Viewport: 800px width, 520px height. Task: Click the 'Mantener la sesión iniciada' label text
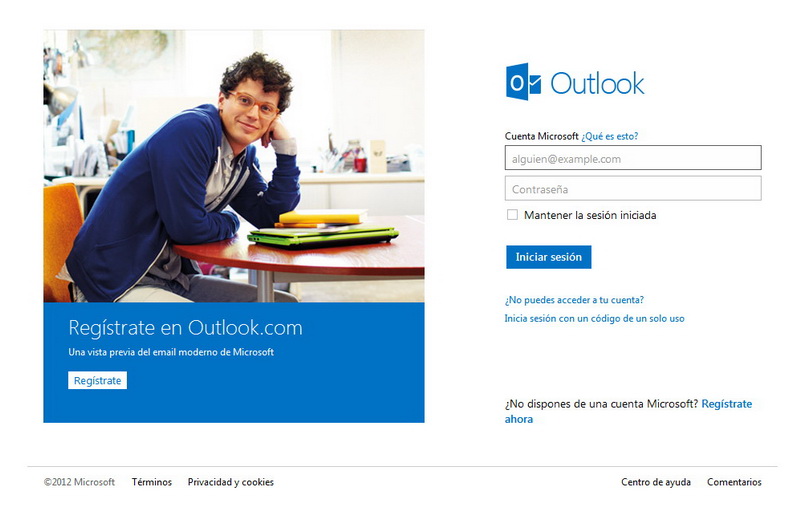[590, 215]
